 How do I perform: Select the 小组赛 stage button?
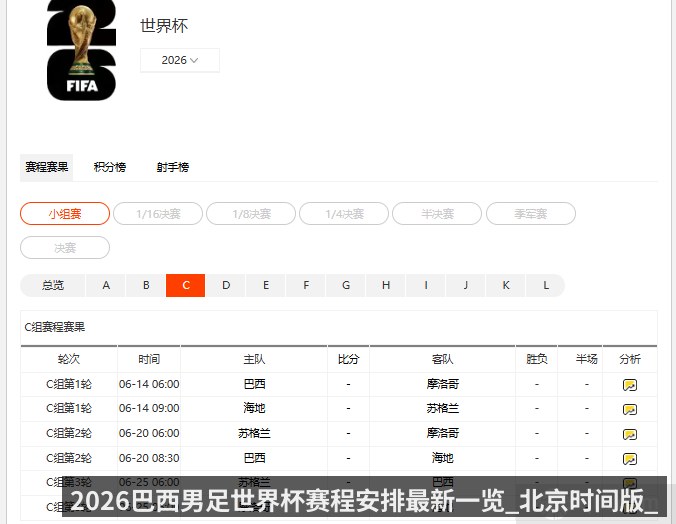click(x=65, y=213)
